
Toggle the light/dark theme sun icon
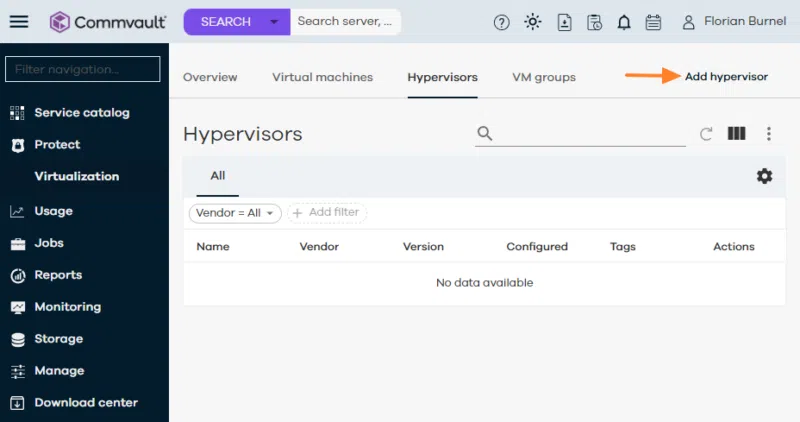click(532, 22)
